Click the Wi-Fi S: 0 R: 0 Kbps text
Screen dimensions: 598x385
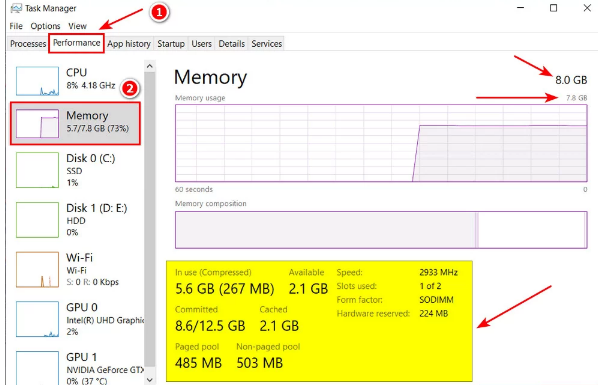[92, 282]
